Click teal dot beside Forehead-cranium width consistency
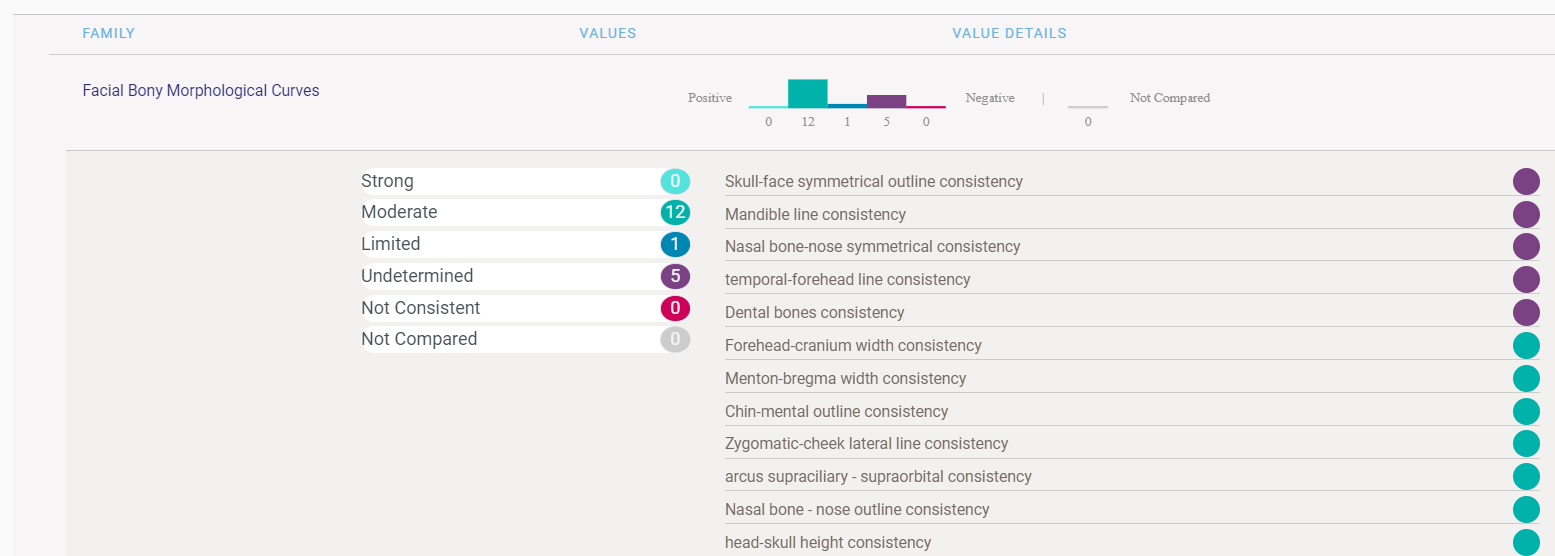The height and width of the screenshot is (556, 1555). (1525, 345)
